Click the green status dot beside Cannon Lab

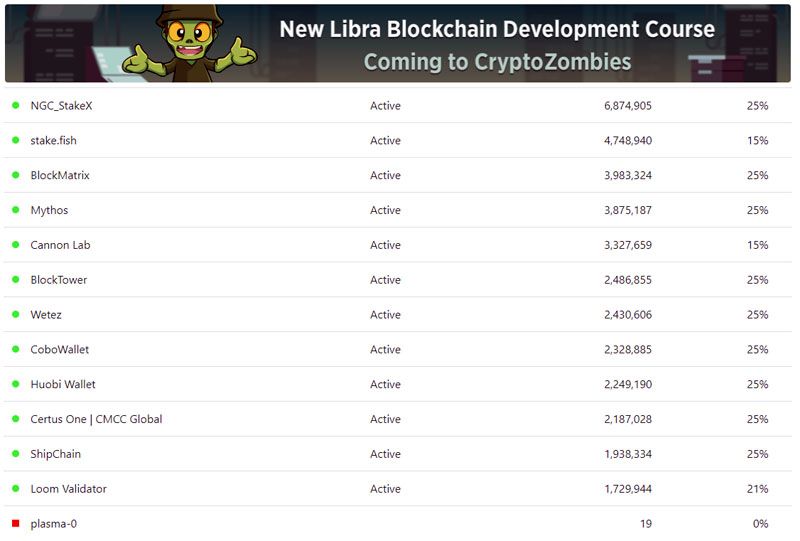[x=16, y=245]
